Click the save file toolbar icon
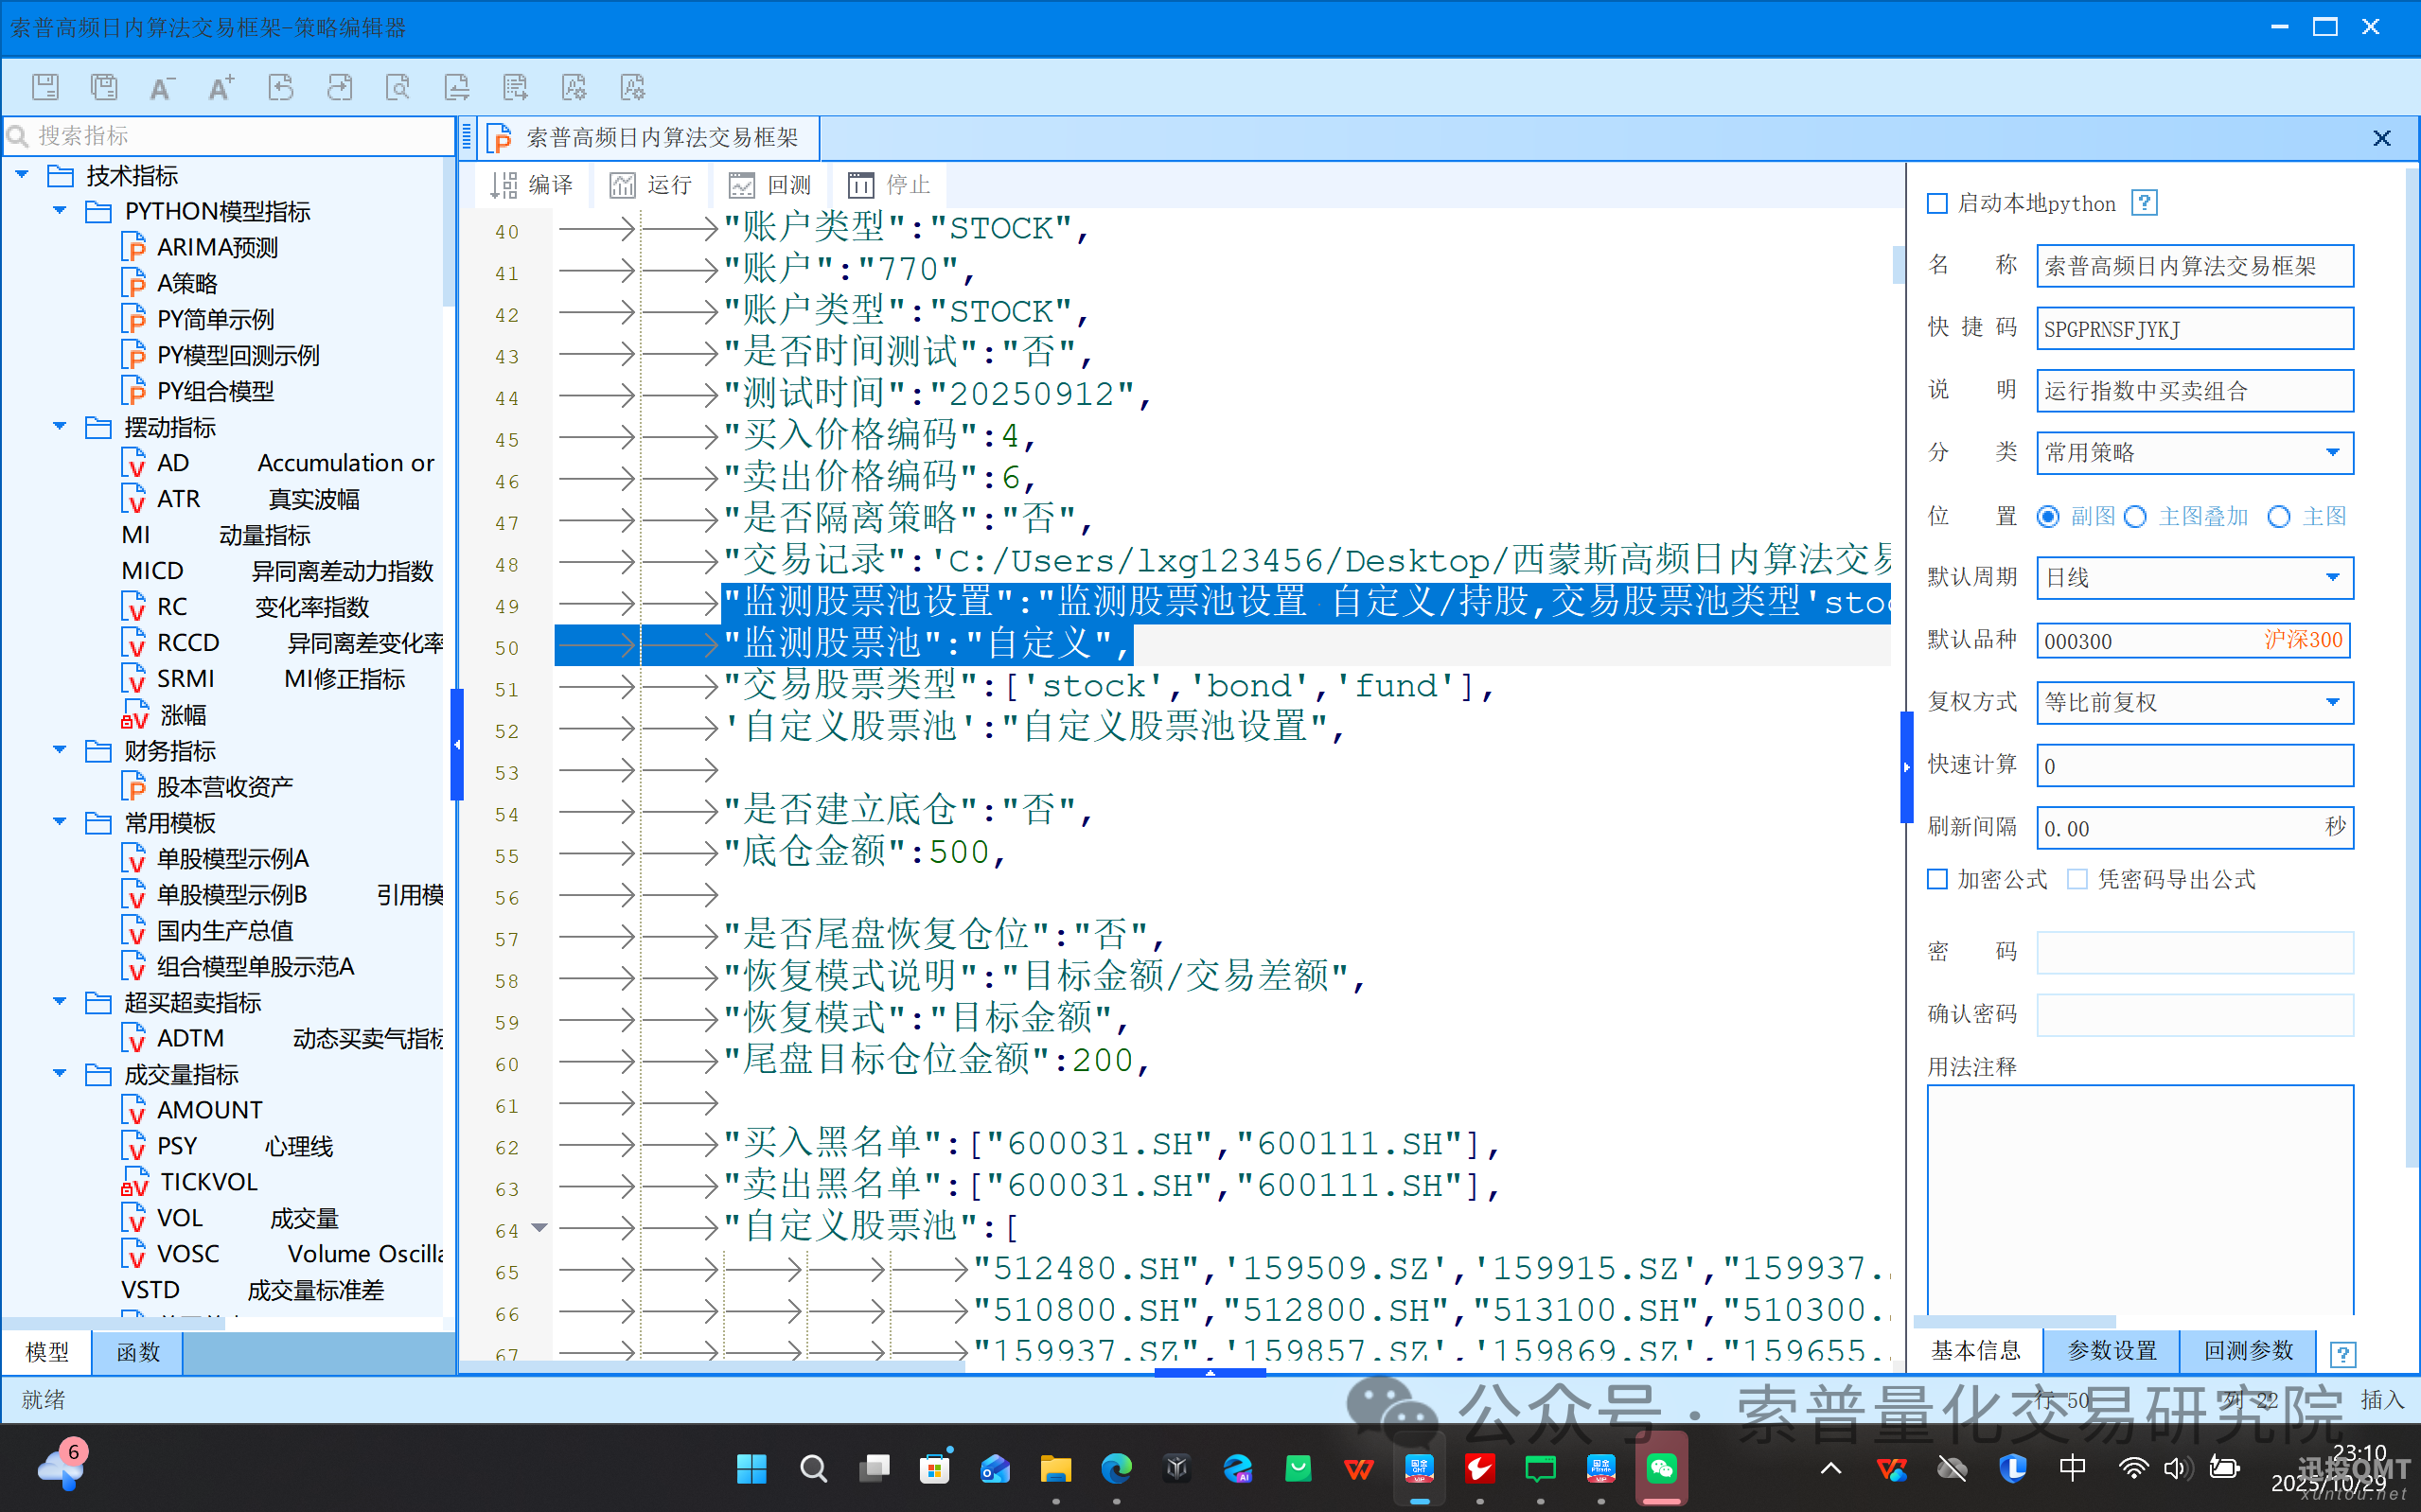The height and width of the screenshot is (1512, 2421). point(45,87)
